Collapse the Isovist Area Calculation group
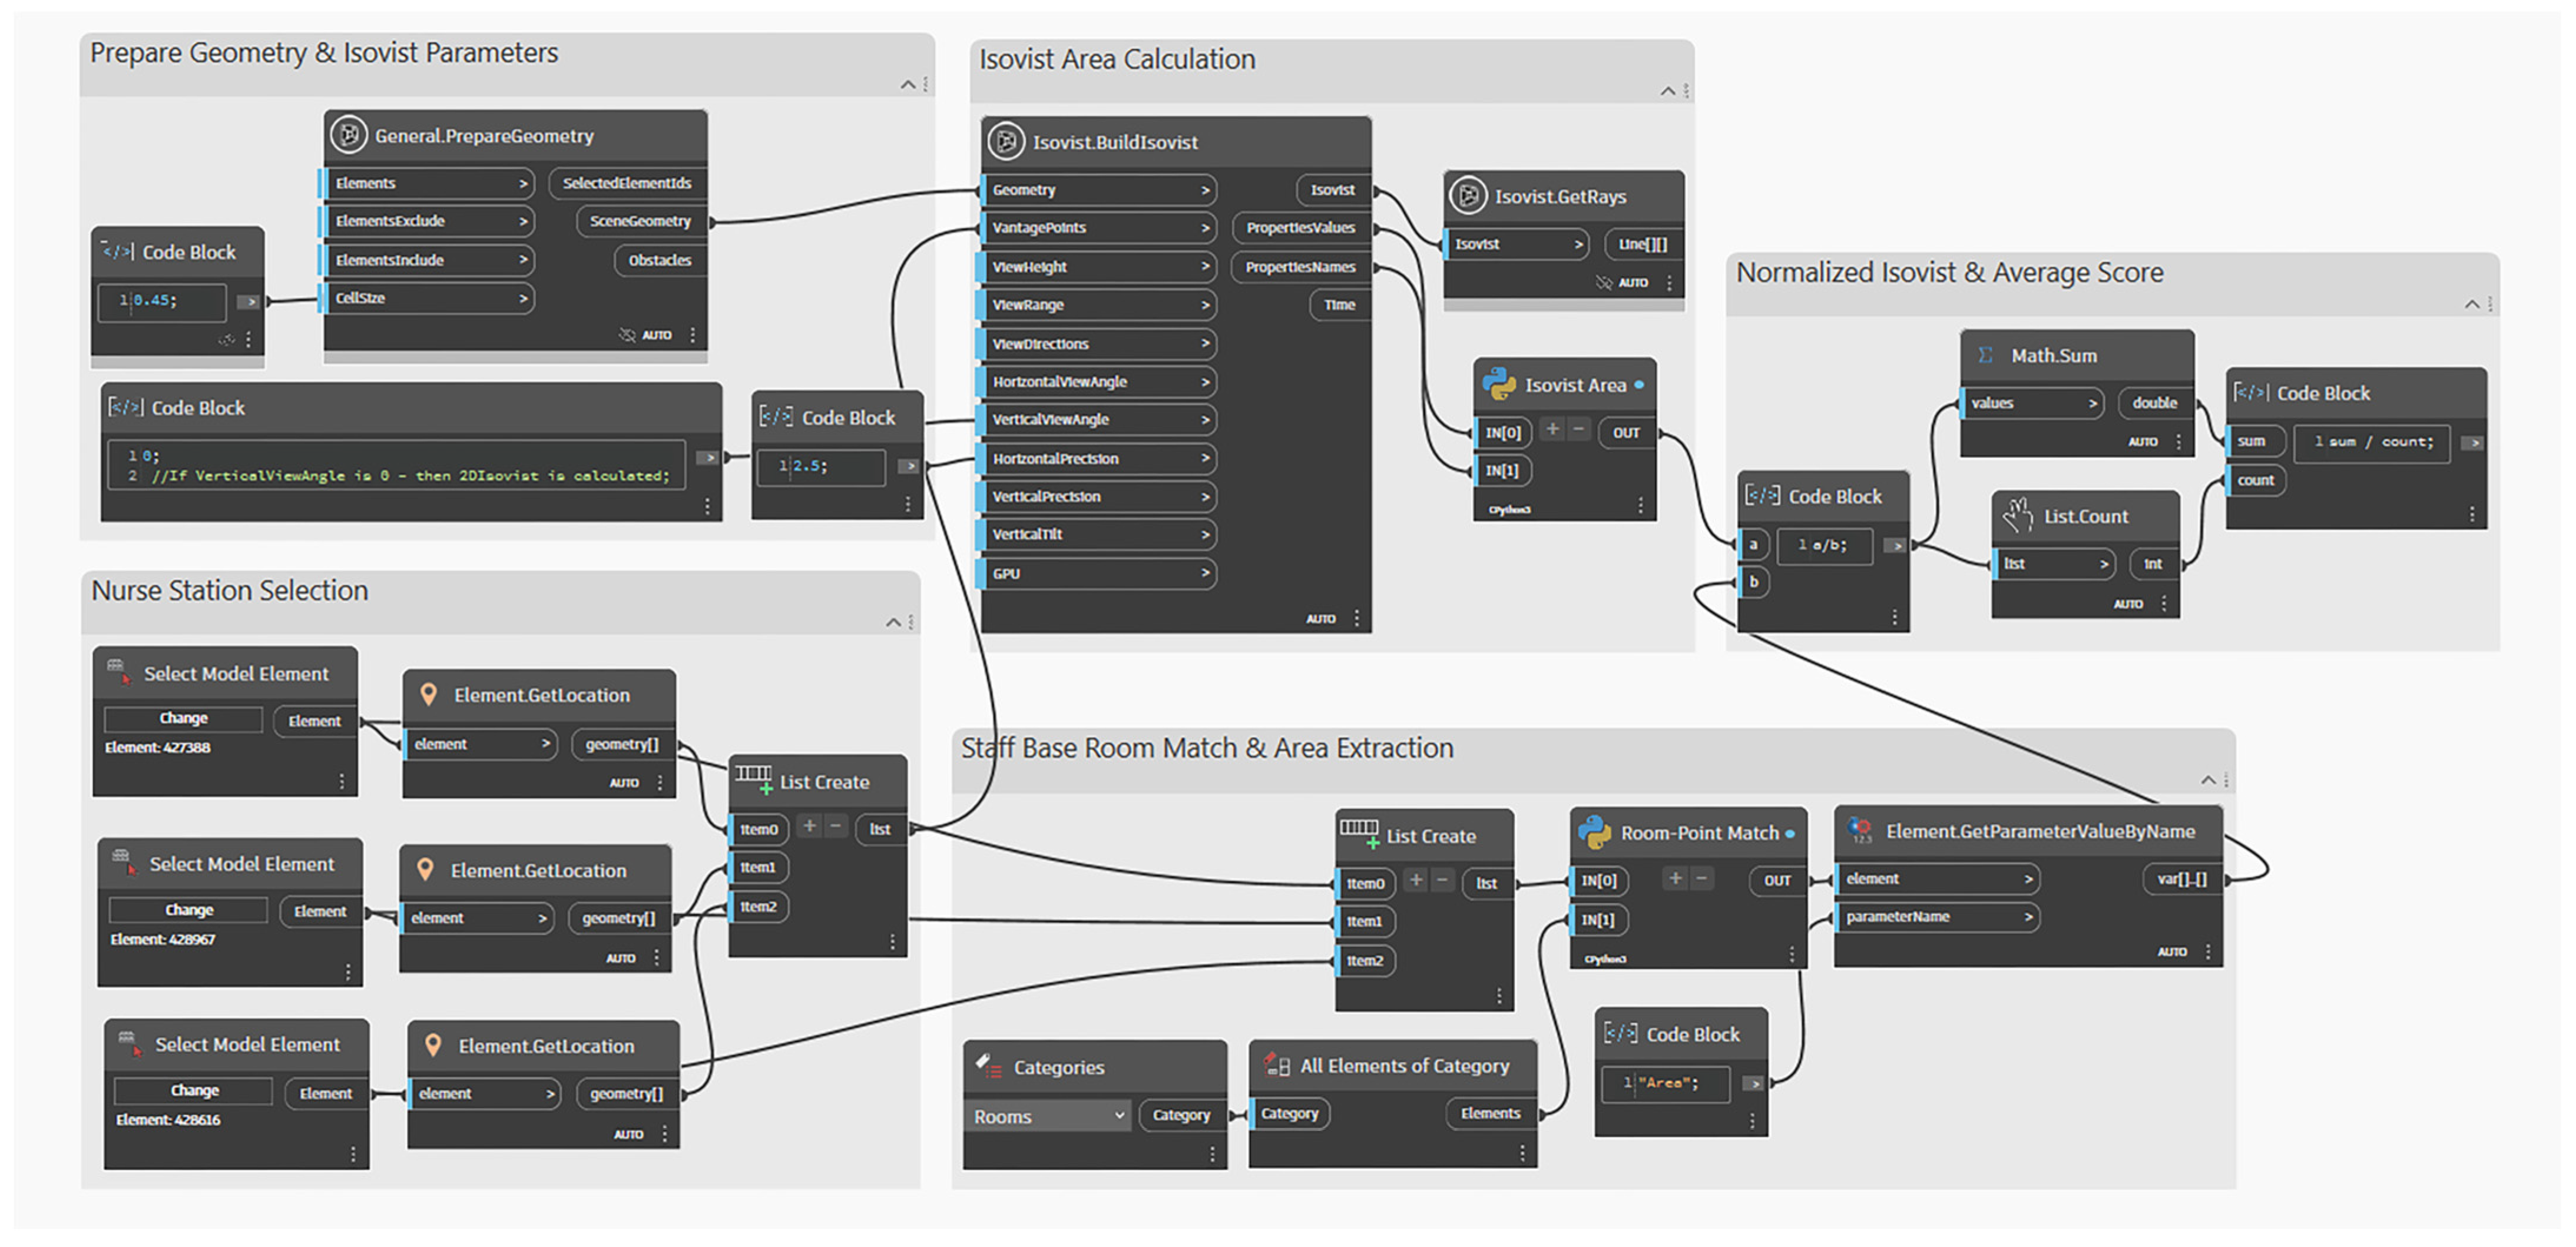2576x1247 pixels. [1667, 91]
